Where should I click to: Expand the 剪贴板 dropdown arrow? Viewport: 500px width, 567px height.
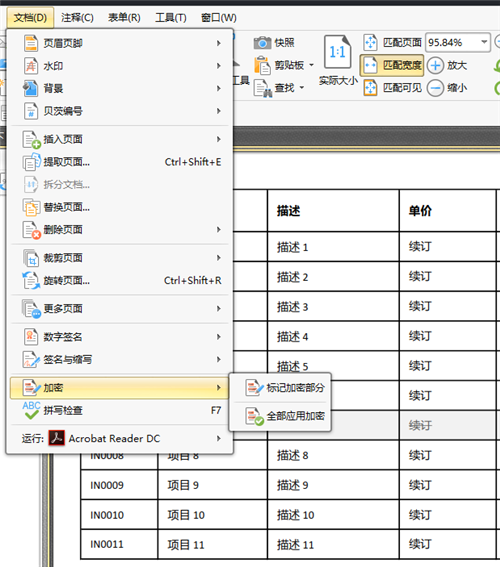click(312, 65)
